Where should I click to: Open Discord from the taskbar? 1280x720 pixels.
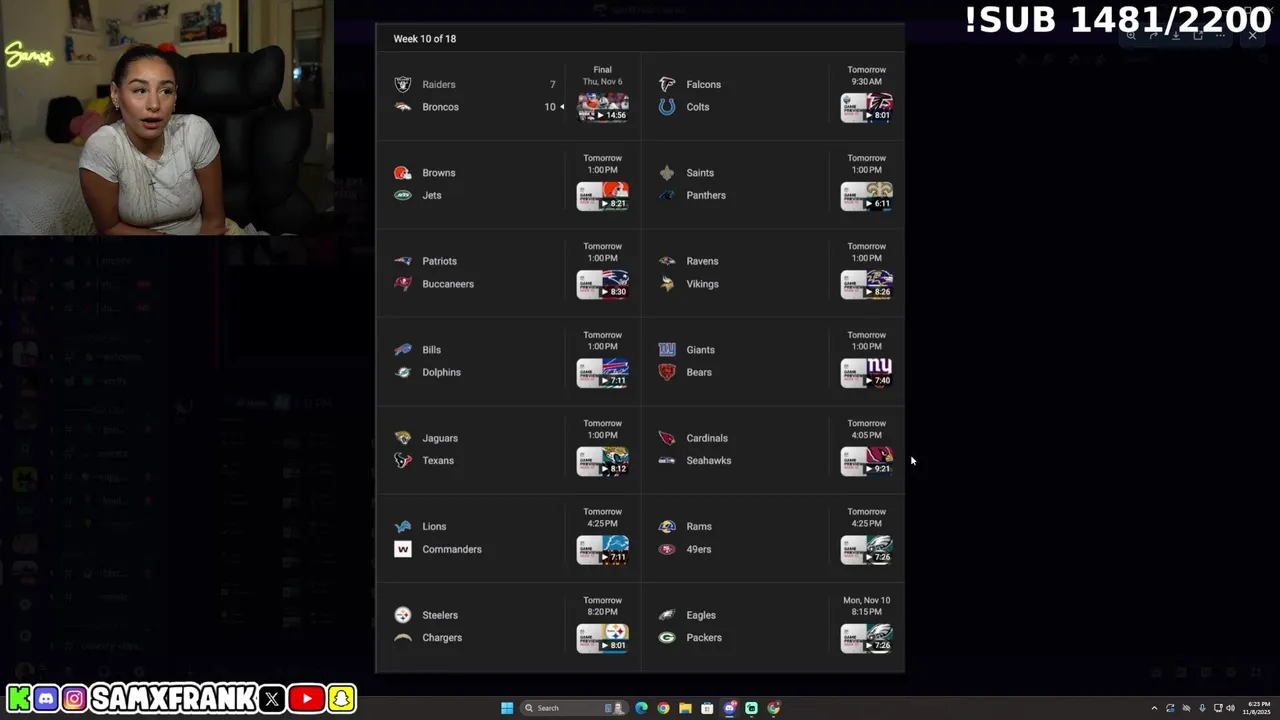pos(730,708)
